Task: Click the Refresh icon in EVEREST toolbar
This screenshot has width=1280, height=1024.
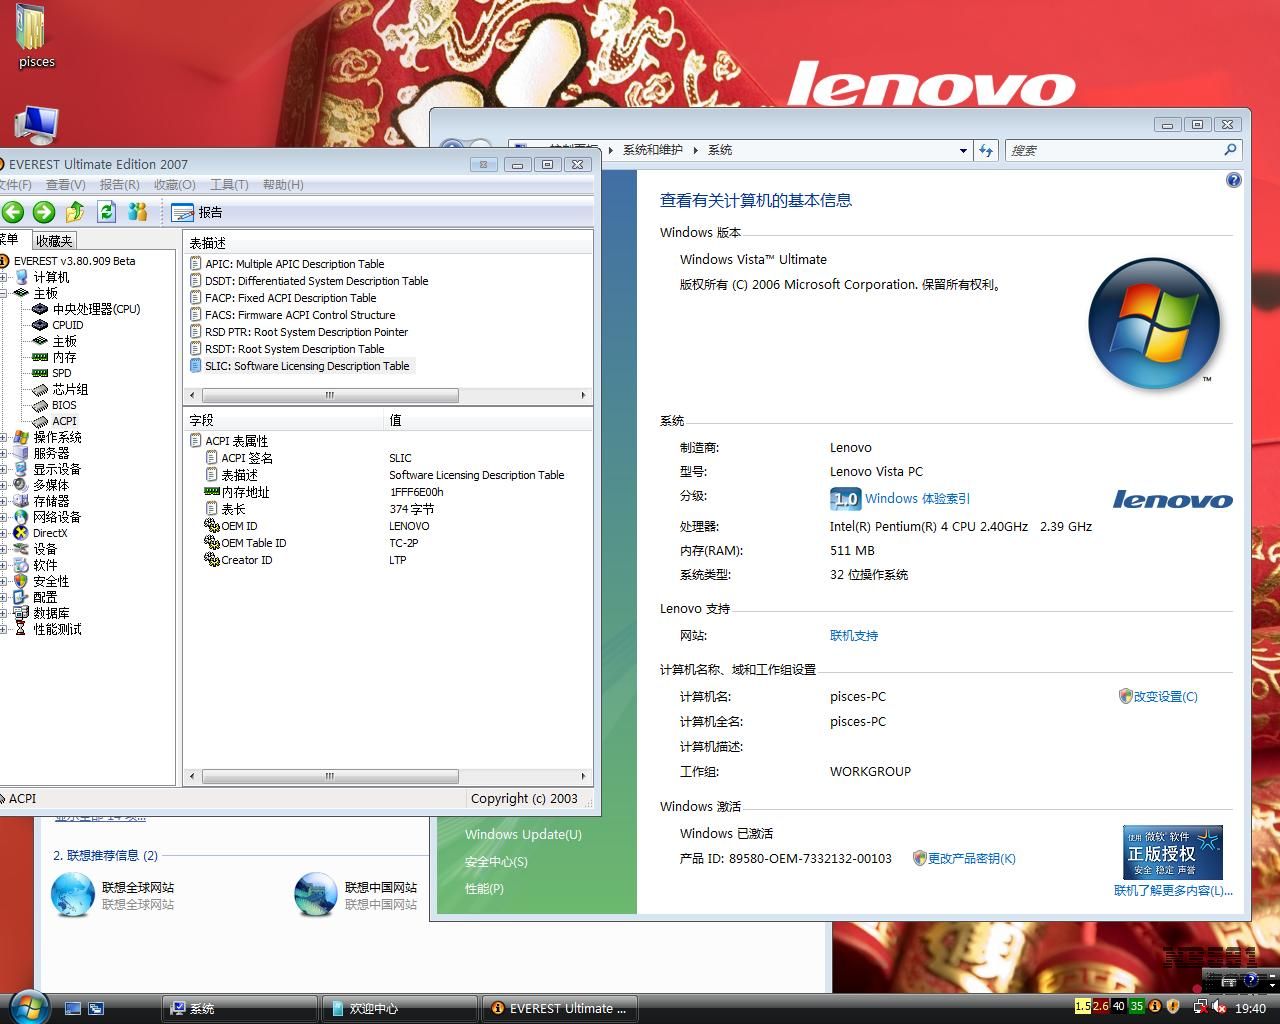Action: point(107,211)
